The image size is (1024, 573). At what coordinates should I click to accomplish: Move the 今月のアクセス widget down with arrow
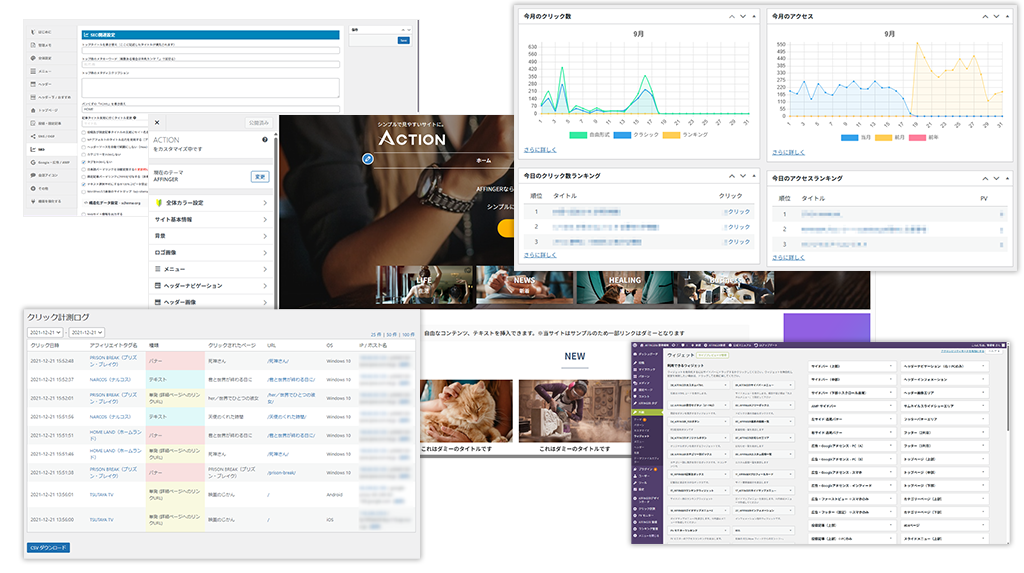coord(995,16)
